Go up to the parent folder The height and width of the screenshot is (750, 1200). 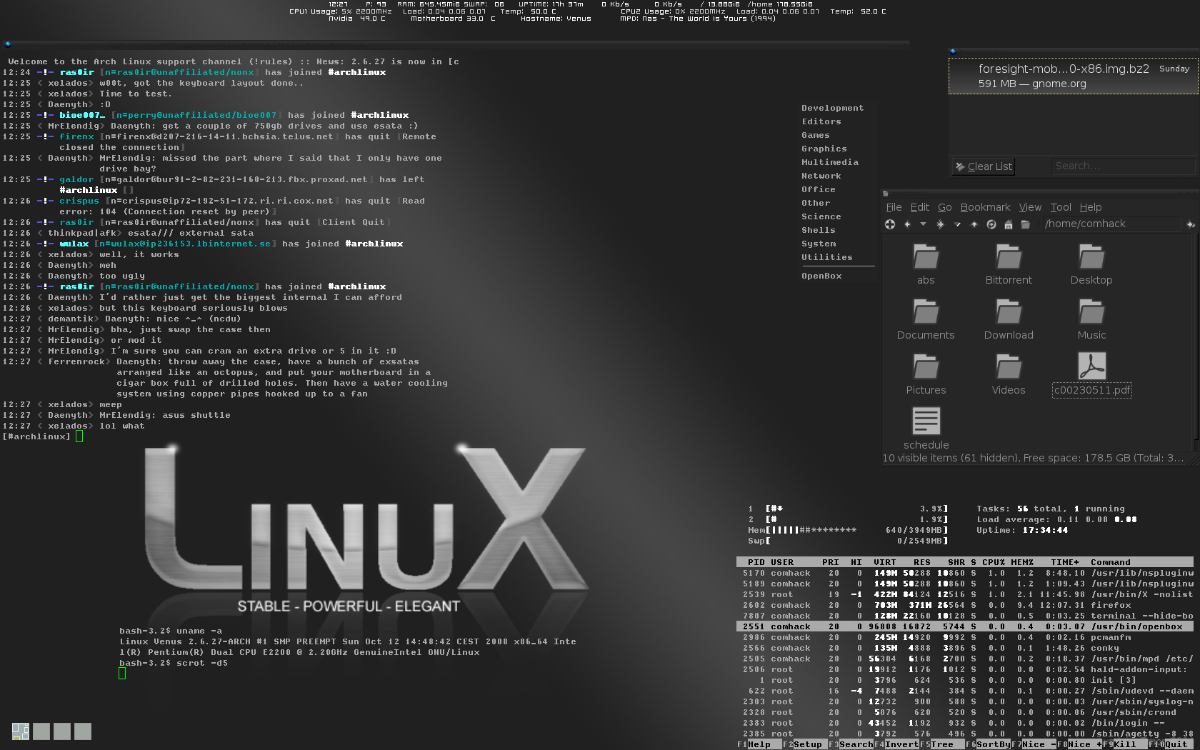pos(974,224)
